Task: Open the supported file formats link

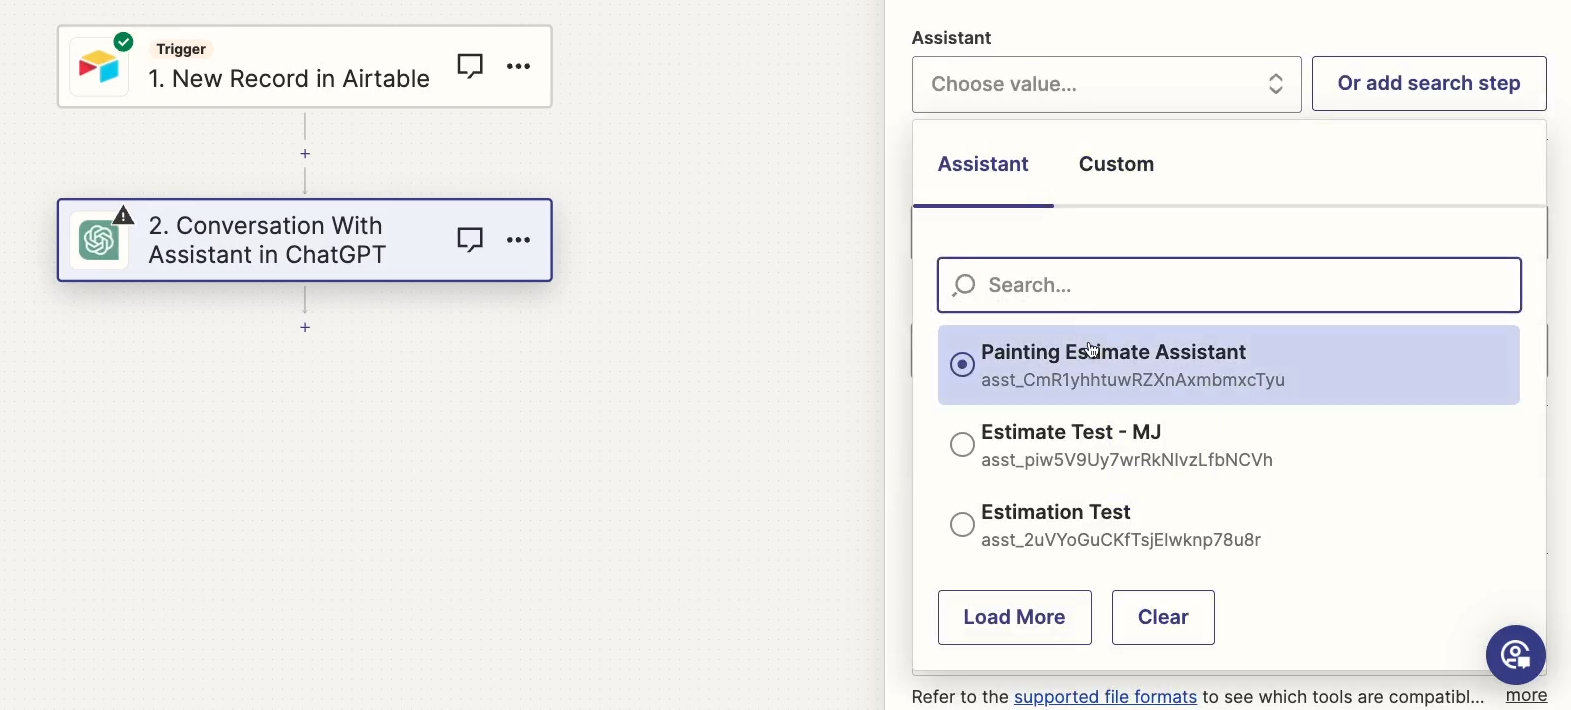Action: 1105,697
